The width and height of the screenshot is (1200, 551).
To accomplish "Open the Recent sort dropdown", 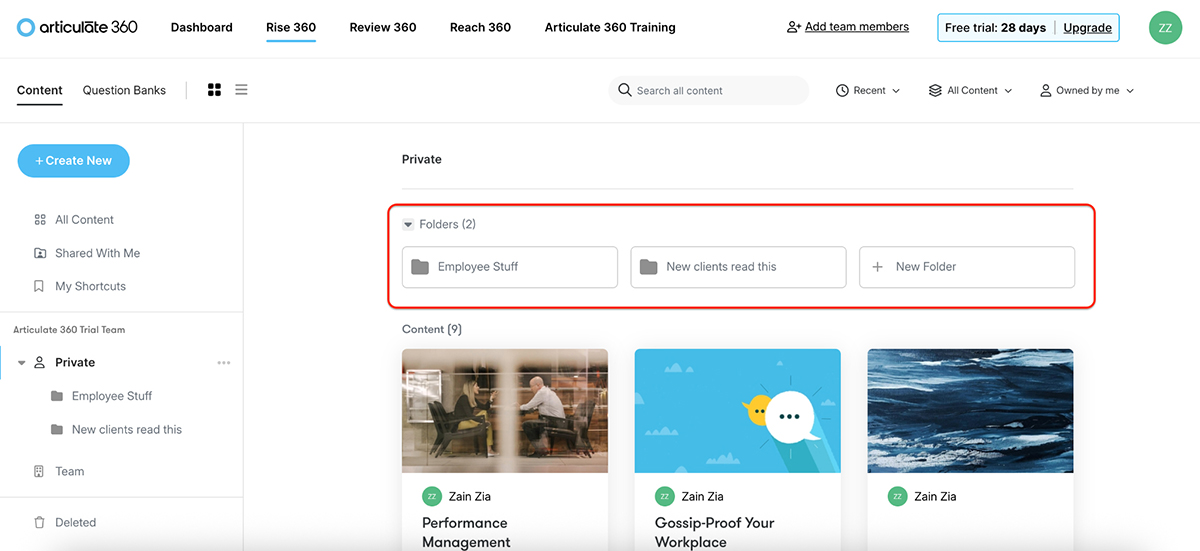I will 867,90.
